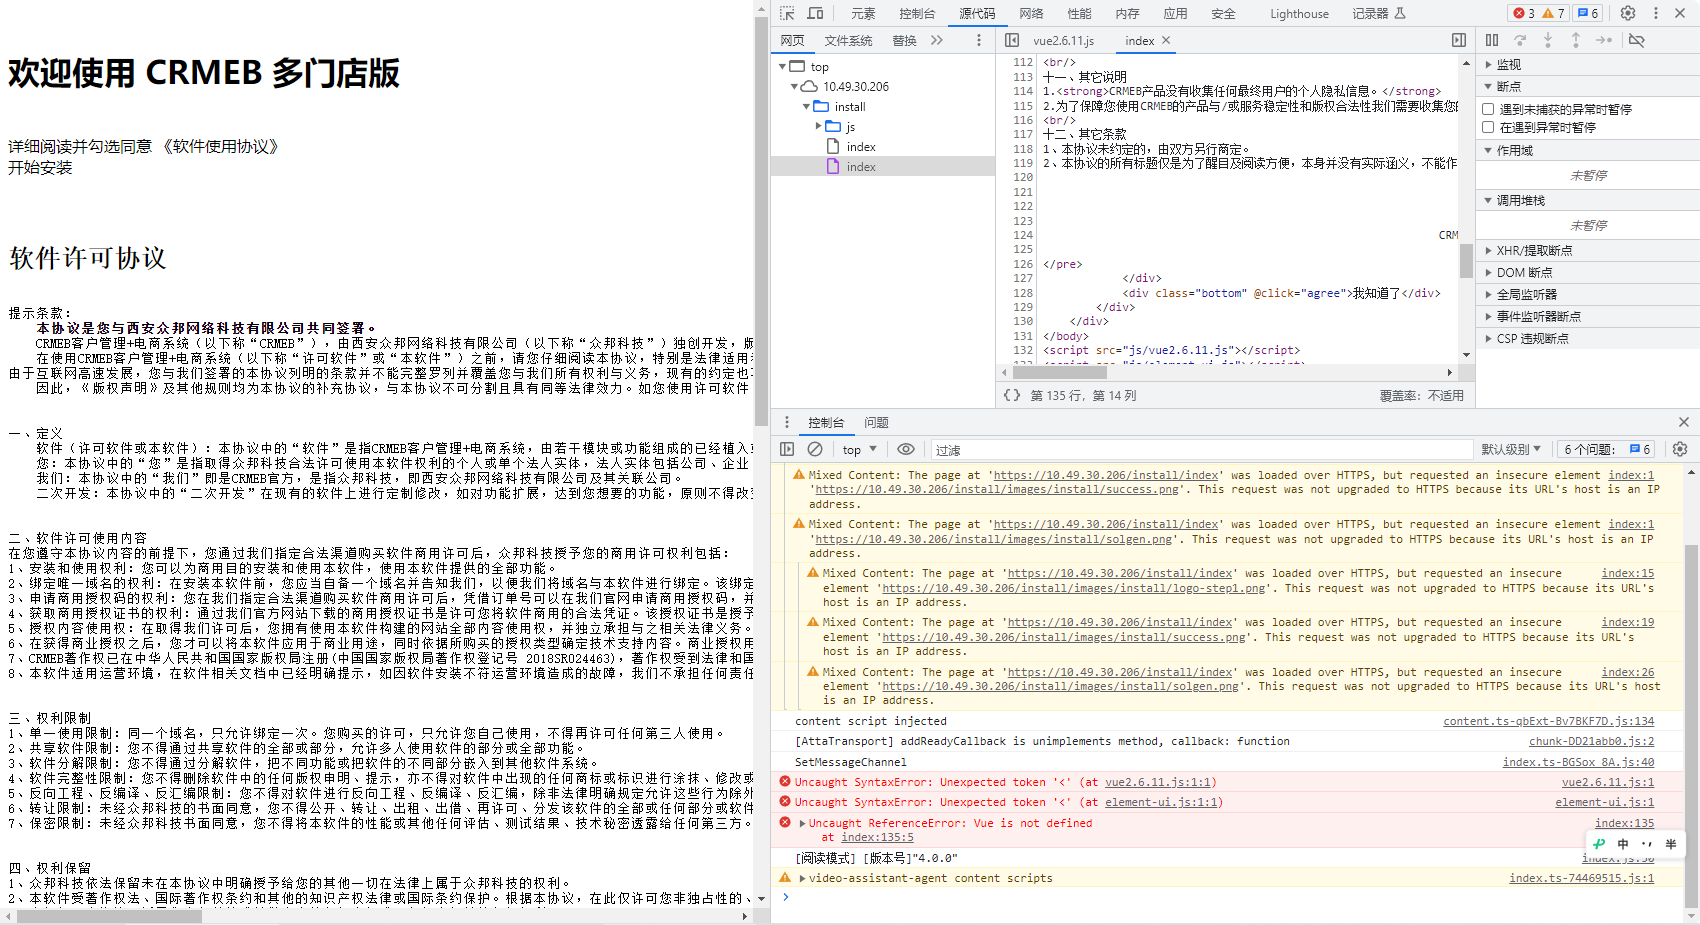1700x925 pixels.
Task: Click the pretty-print curly braces icon
Action: pyautogui.click(x=1012, y=395)
